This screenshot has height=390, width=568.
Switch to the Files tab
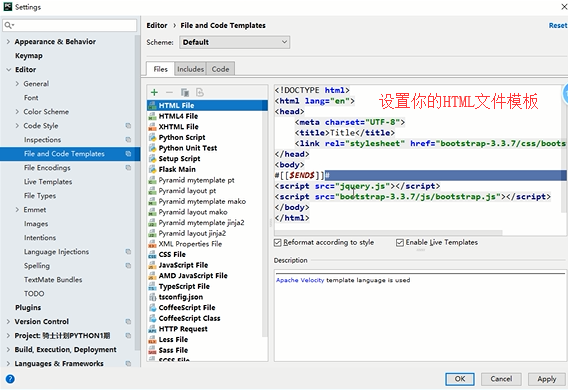click(x=160, y=69)
